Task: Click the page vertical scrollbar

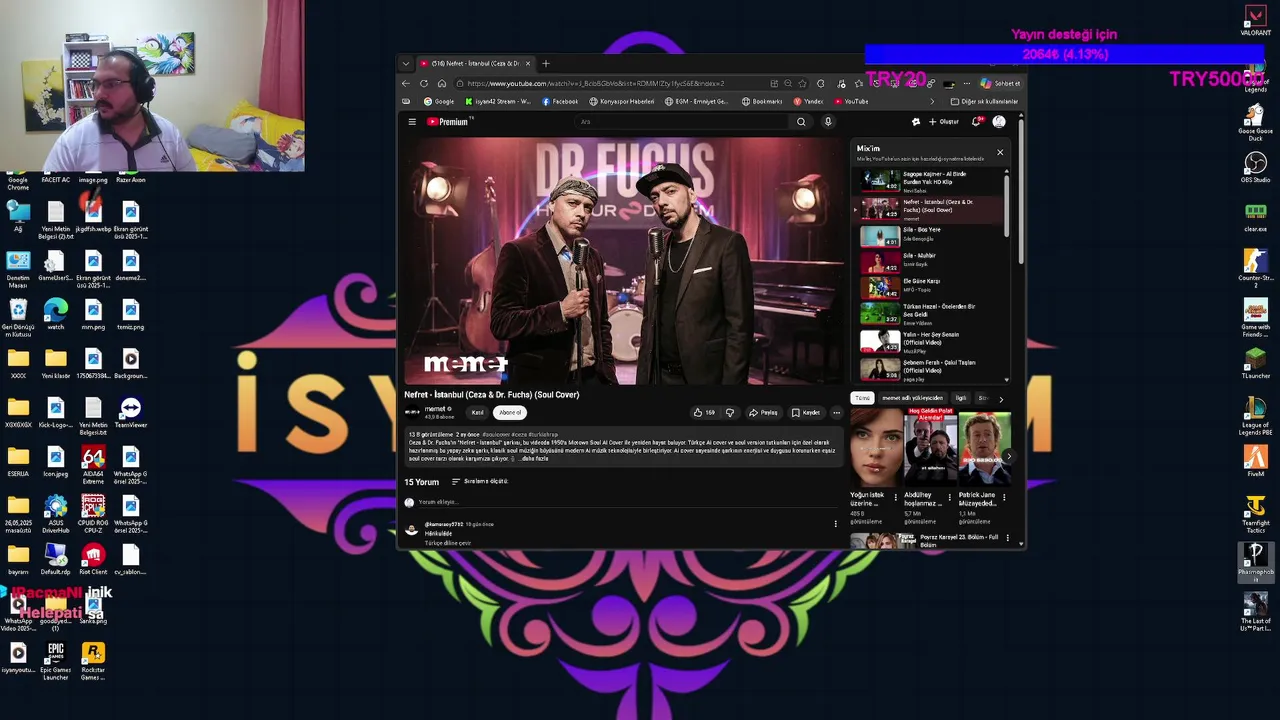Action: pos(1021,190)
